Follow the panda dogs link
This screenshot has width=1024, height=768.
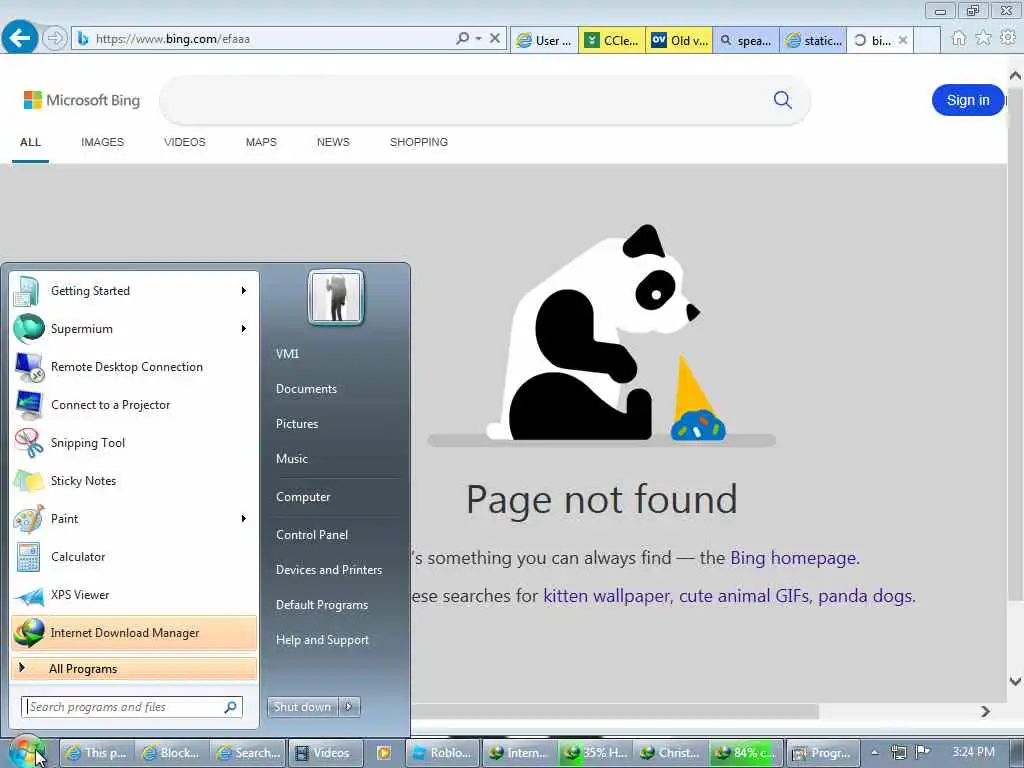pyautogui.click(x=865, y=596)
